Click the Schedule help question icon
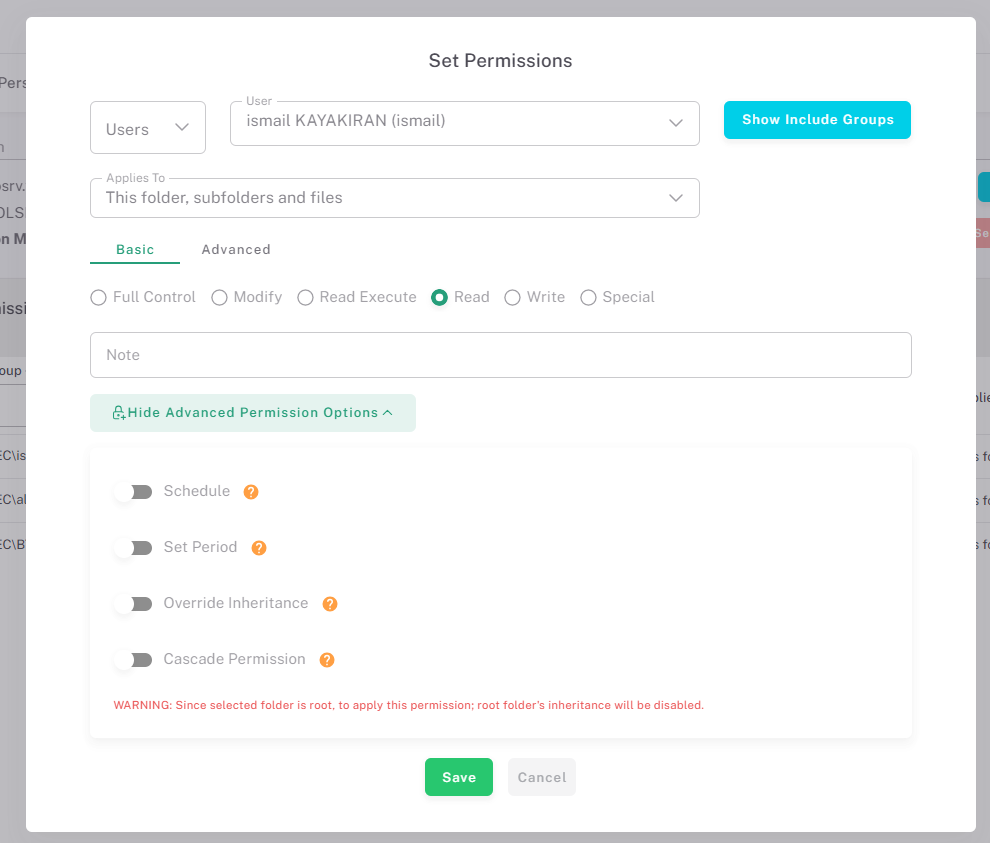Screen dimensions: 990x843 (x=251, y=492)
